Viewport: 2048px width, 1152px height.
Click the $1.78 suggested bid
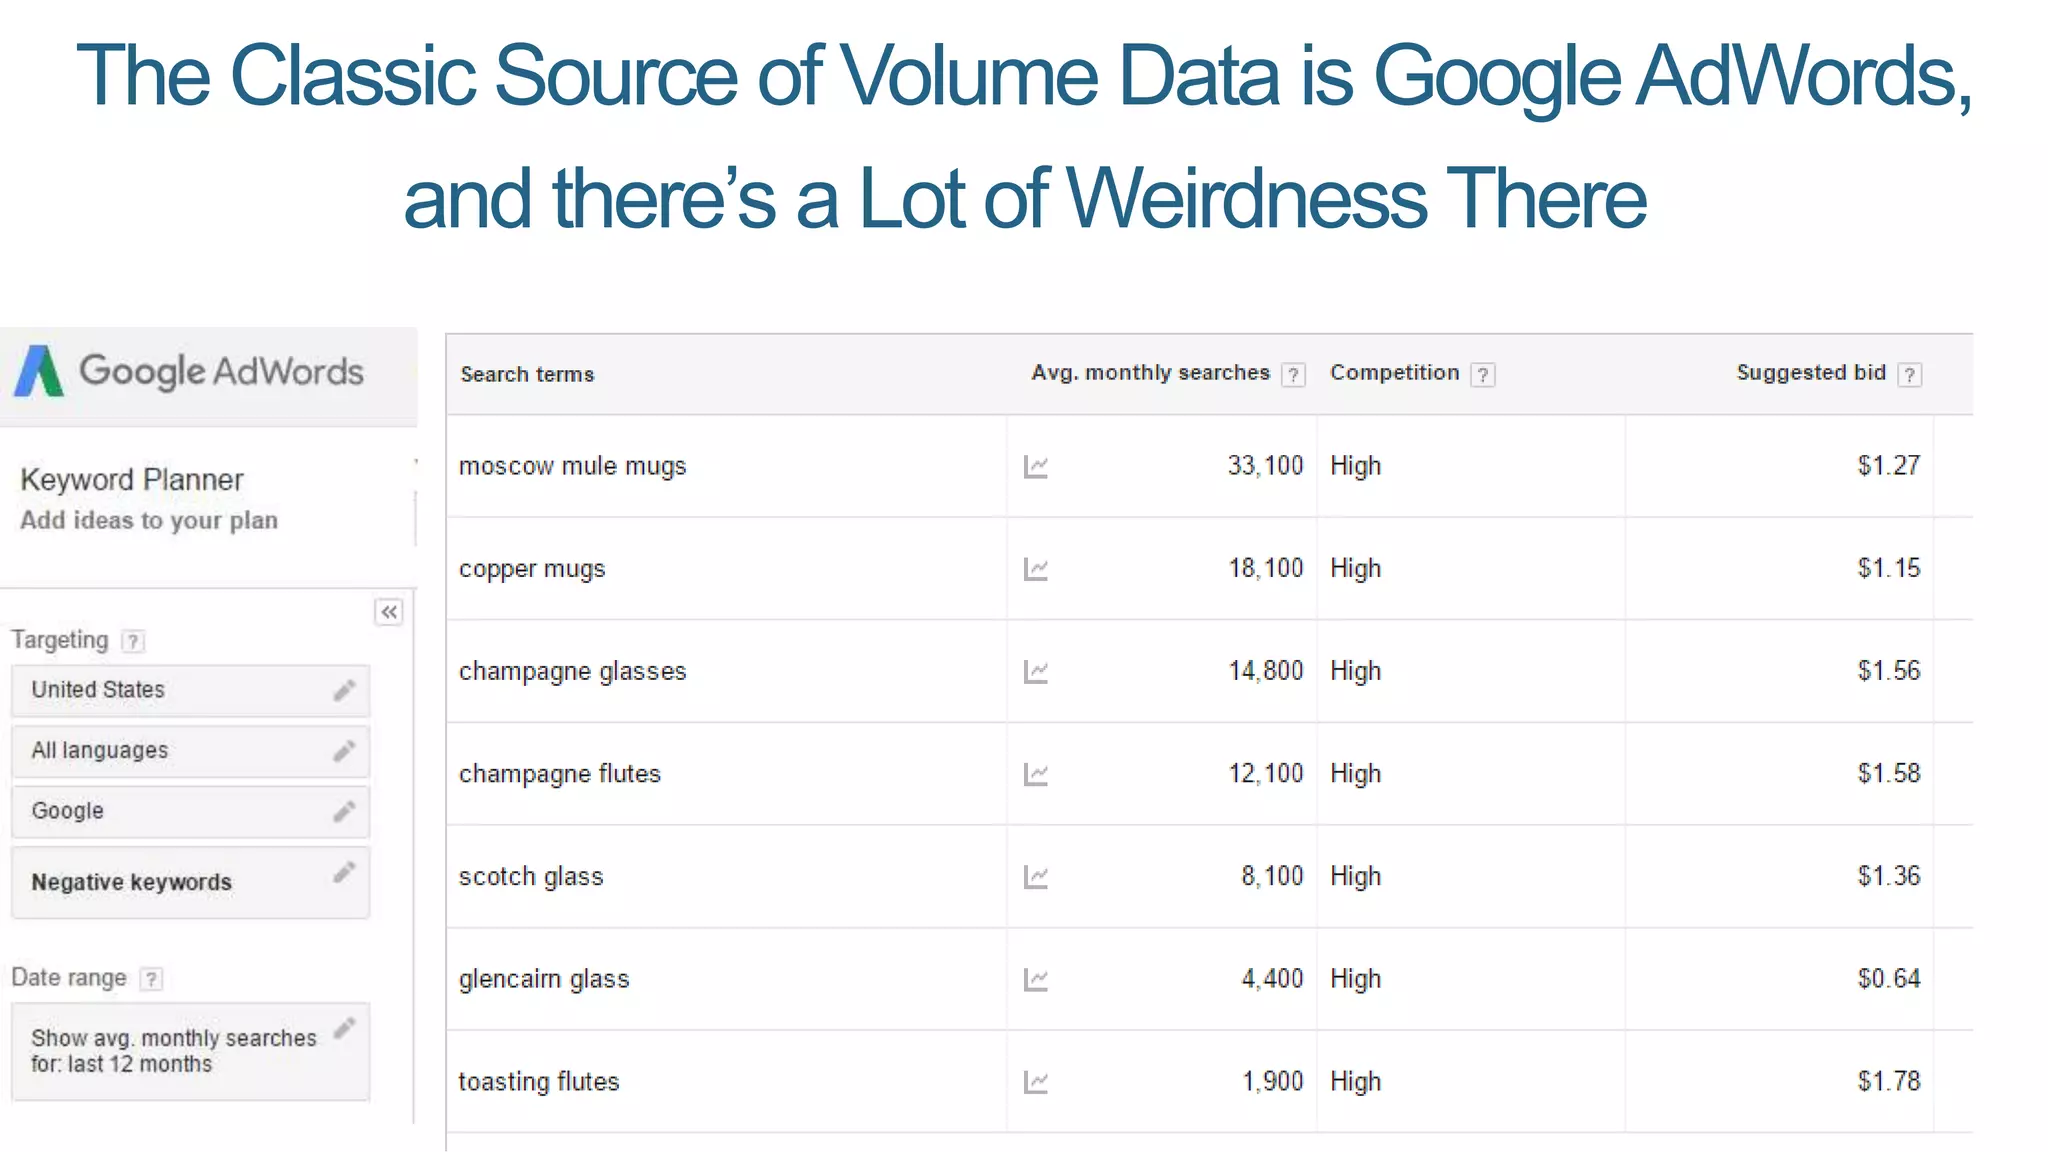tap(1889, 1082)
